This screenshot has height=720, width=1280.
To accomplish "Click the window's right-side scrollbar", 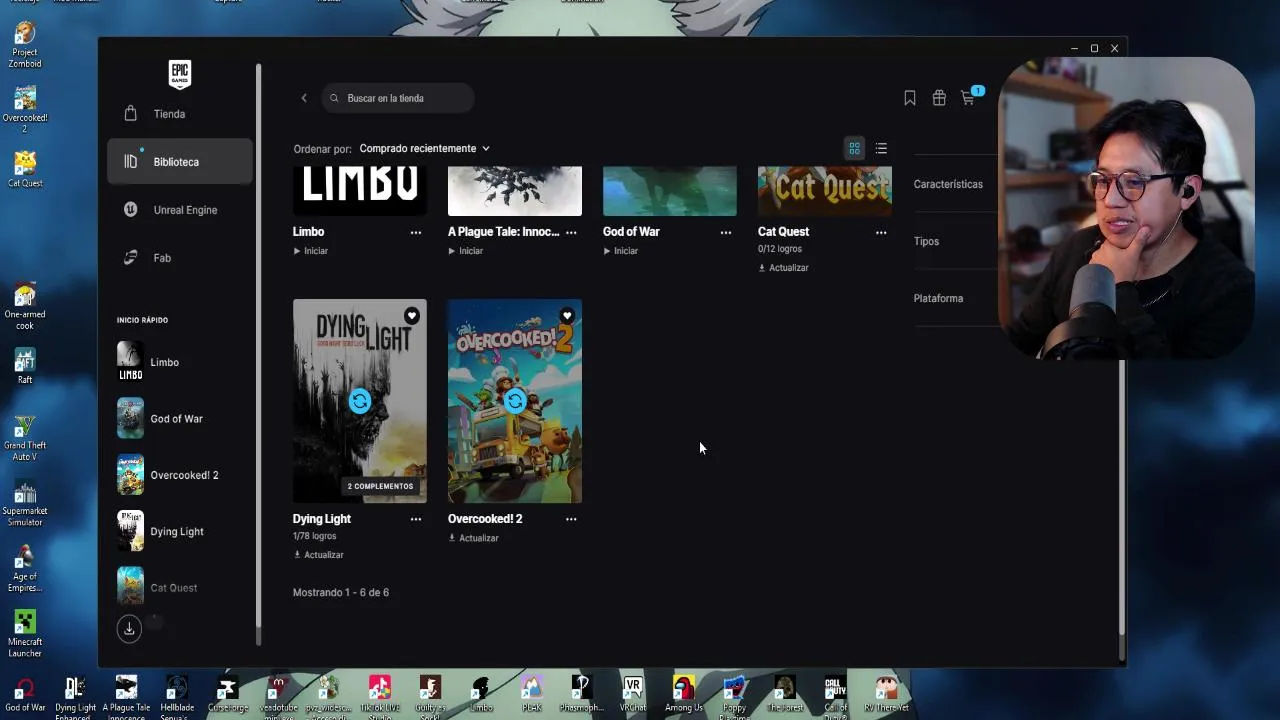I will (x=1122, y=497).
